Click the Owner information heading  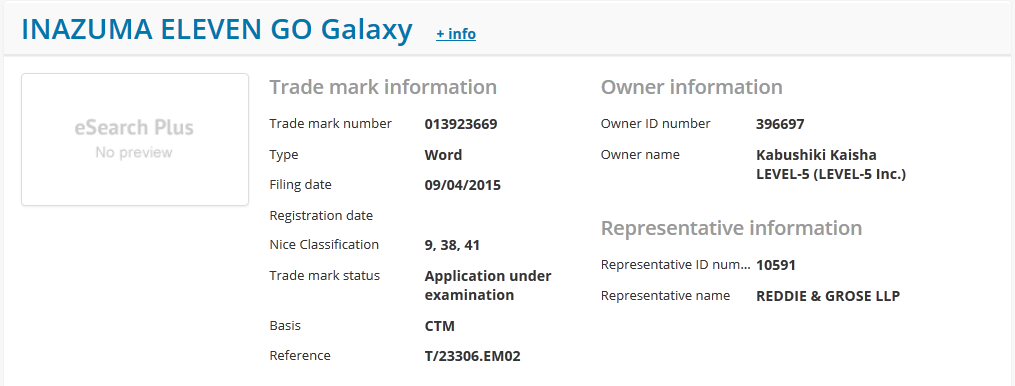coord(691,87)
